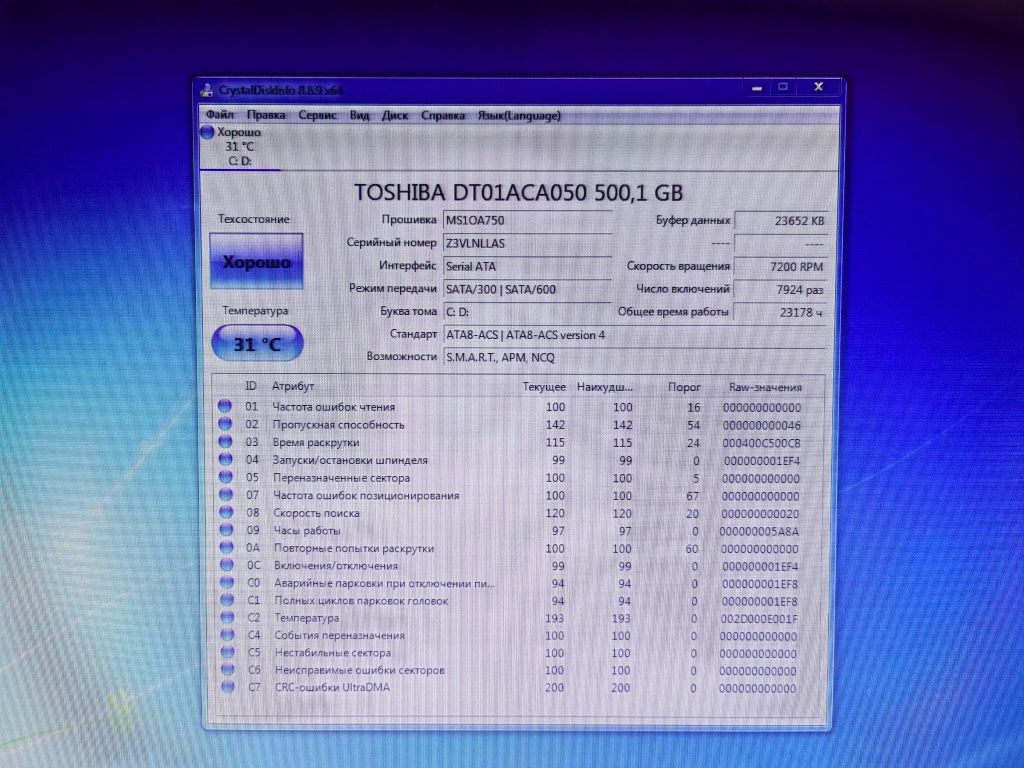Minimize the CrystalDiskInfo window
This screenshot has width=1024, height=768.
tap(757, 88)
